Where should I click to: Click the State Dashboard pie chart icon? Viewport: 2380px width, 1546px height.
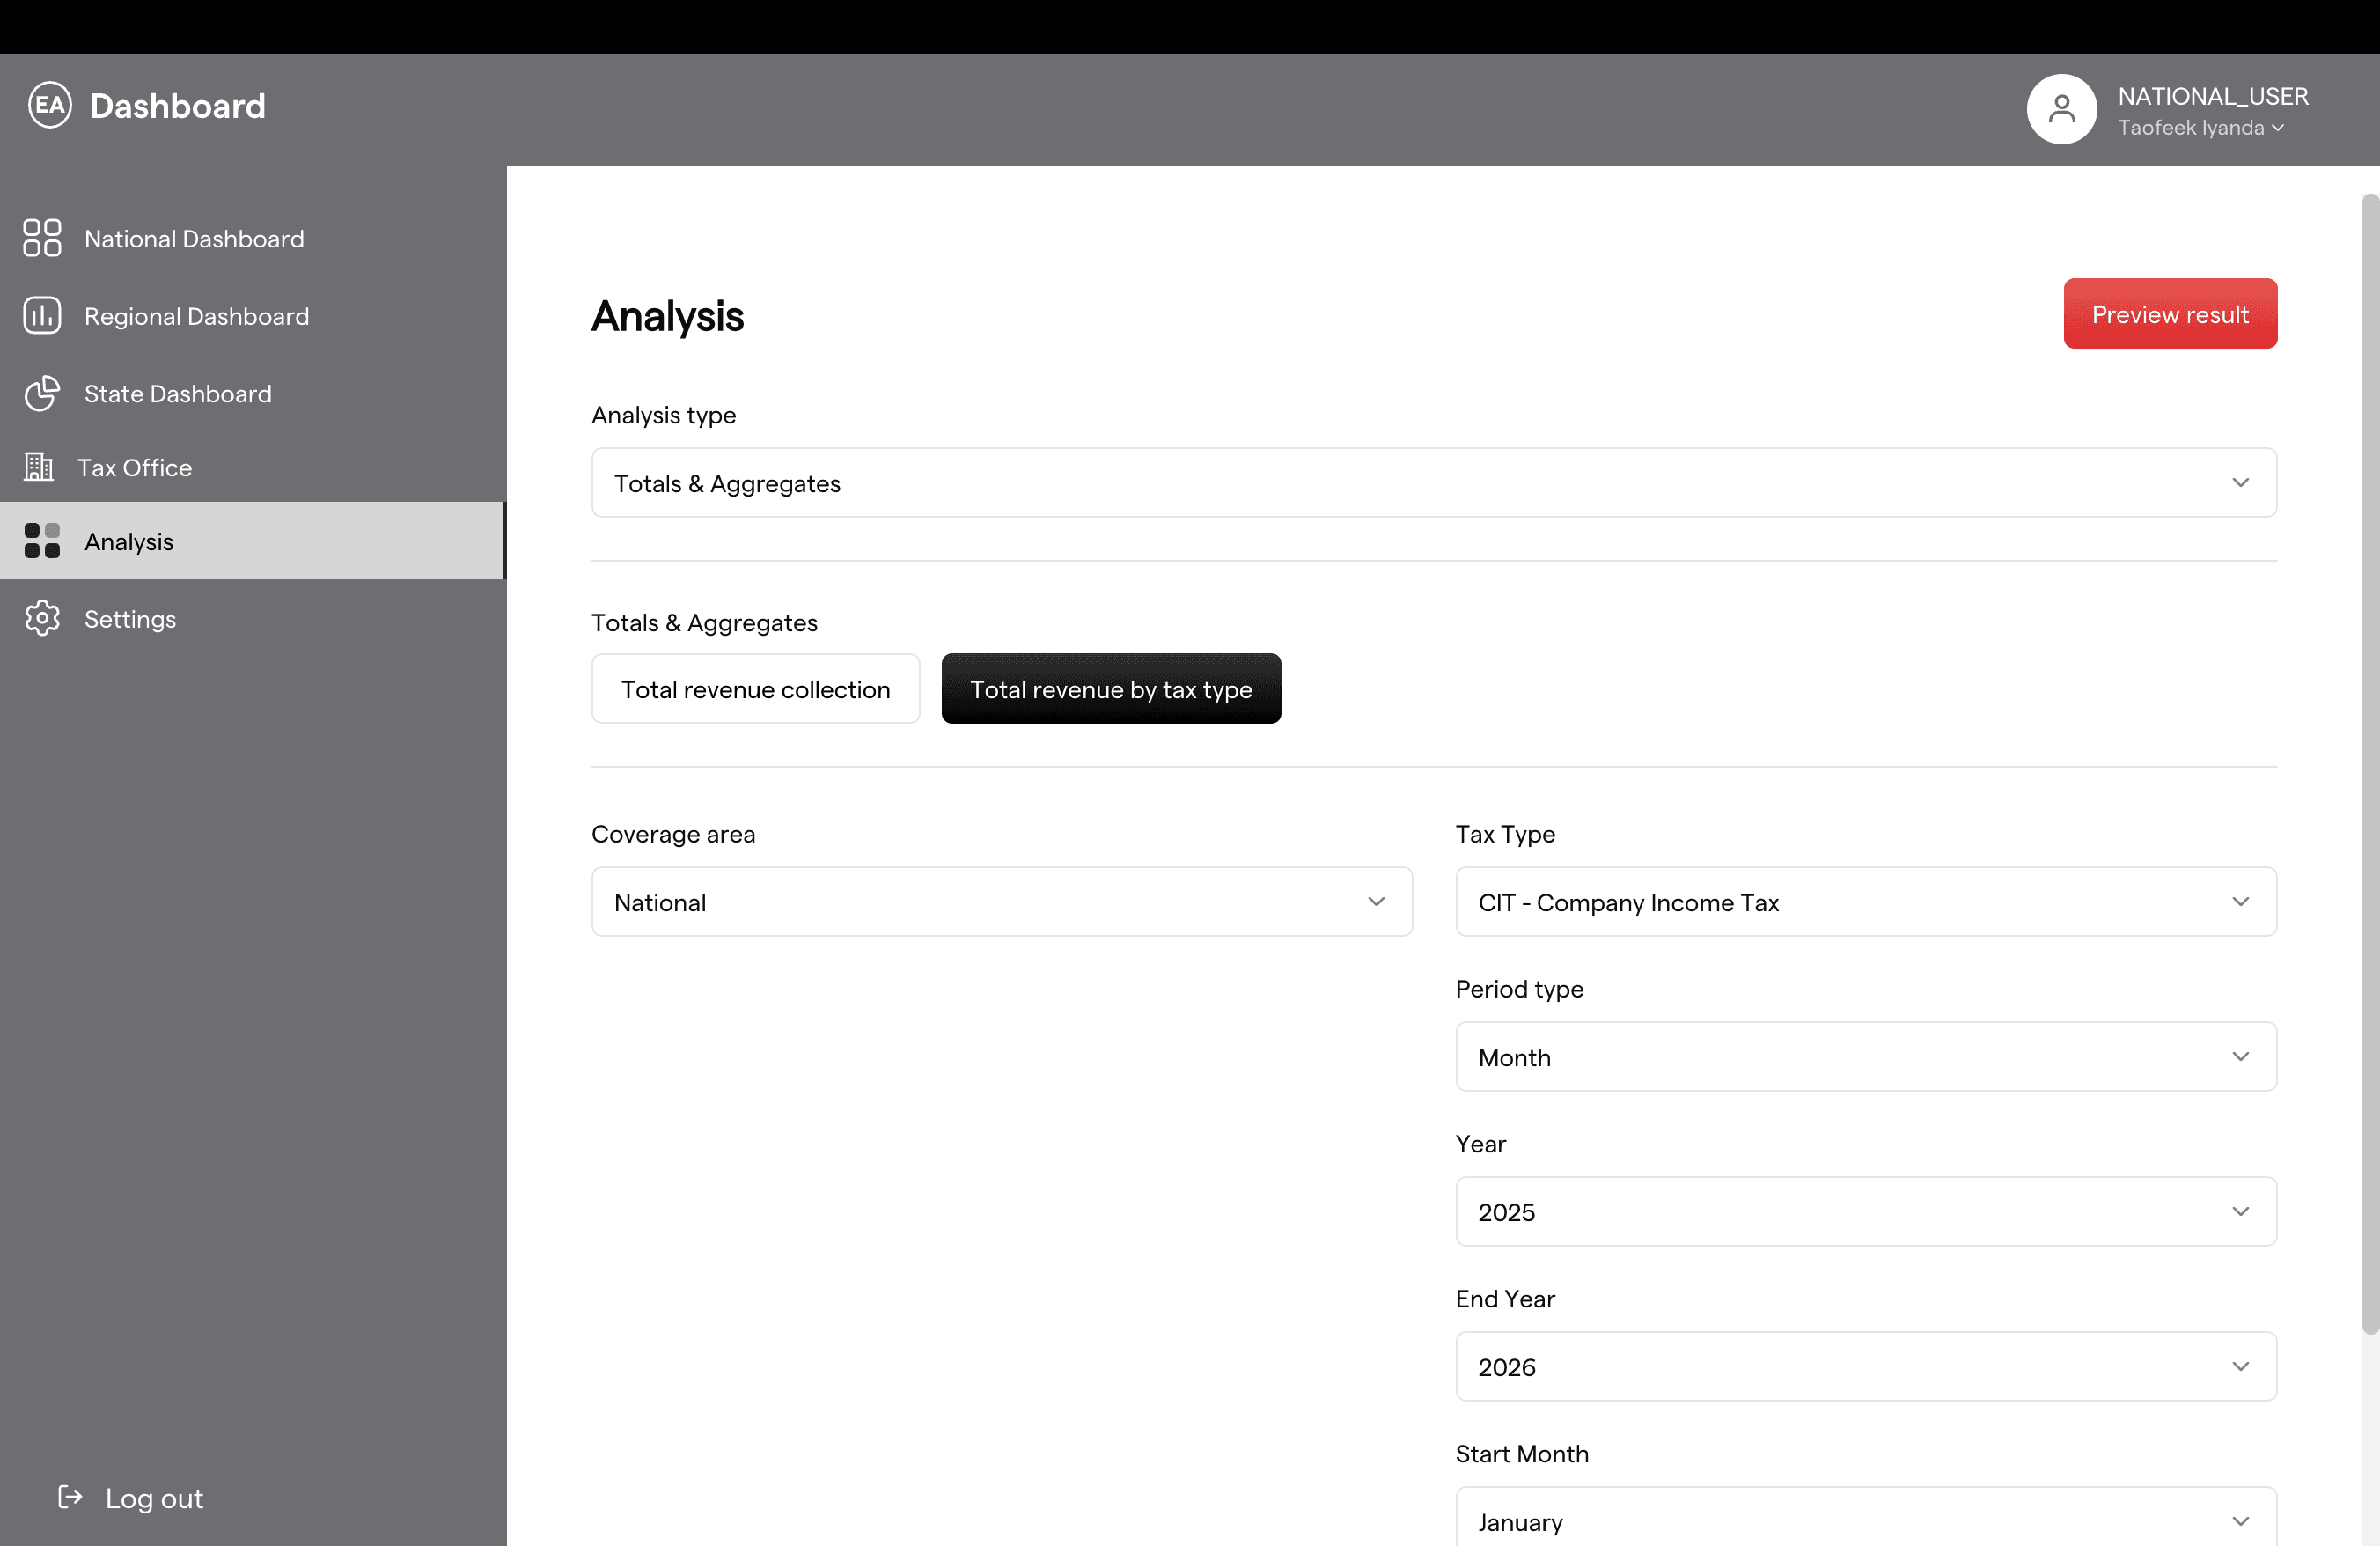42,394
